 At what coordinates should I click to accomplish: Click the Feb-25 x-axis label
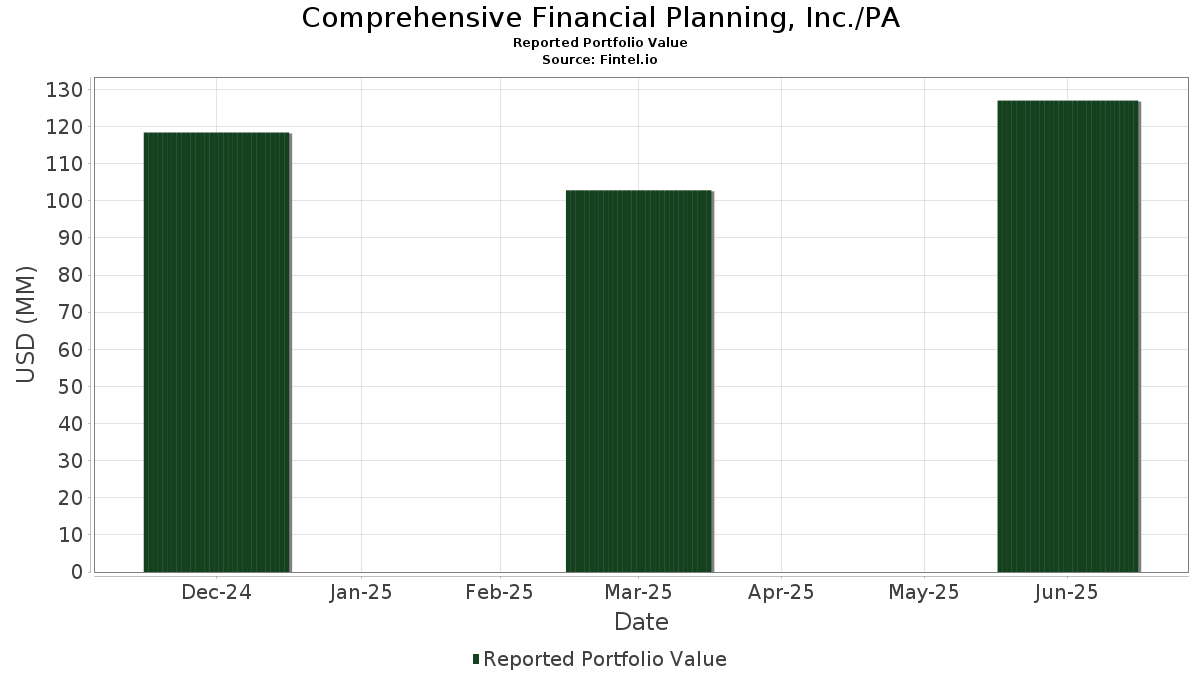(499, 592)
